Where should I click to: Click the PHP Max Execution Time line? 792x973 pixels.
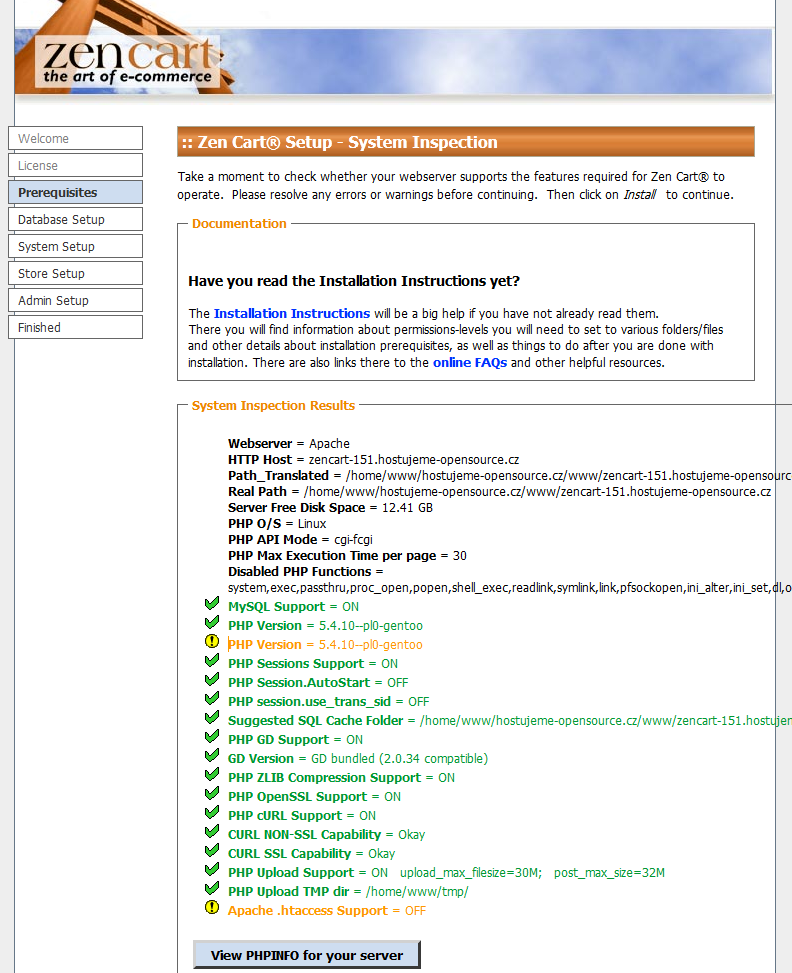click(347, 555)
